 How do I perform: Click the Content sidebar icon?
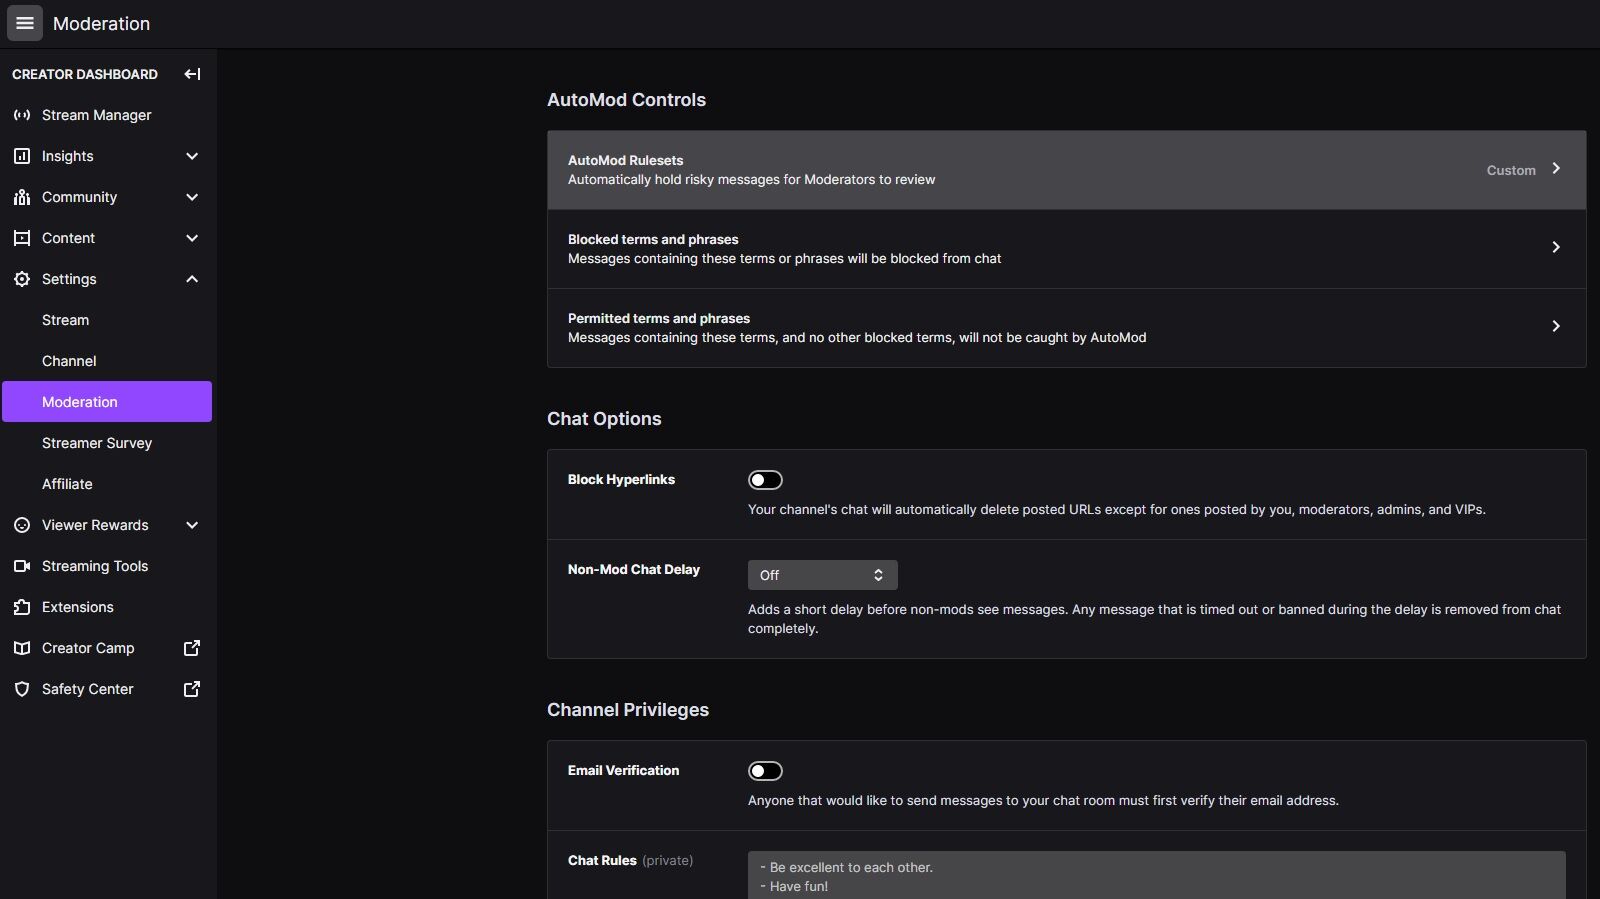click(x=22, y=238)
